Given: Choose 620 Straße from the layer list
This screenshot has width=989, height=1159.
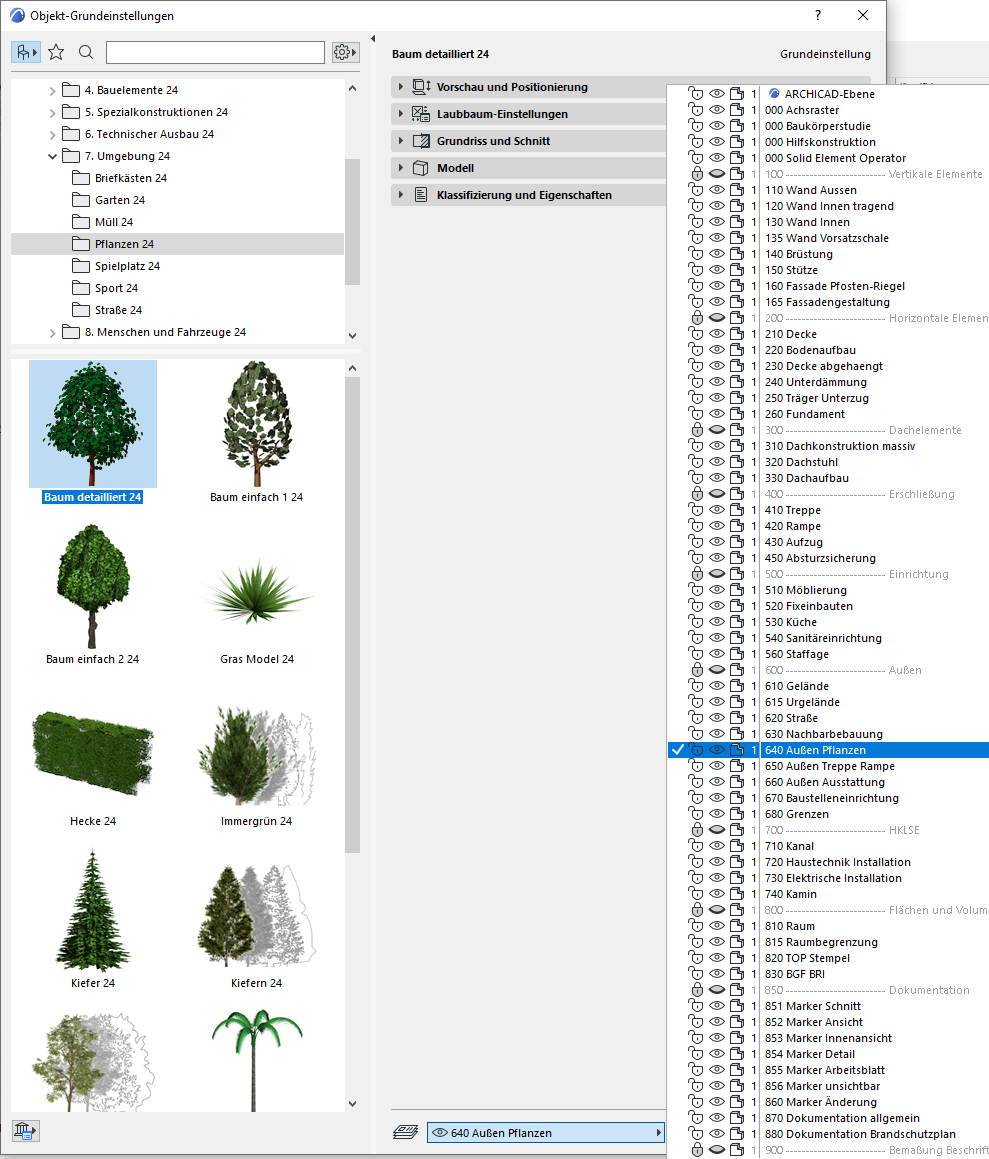Looking at the screenshot, I should coord(791,718).
